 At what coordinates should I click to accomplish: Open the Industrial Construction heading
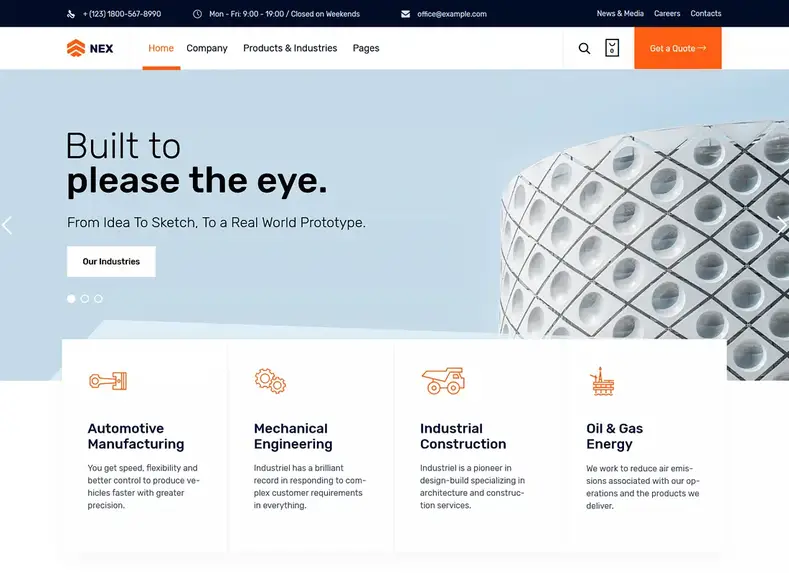point(463,436)
